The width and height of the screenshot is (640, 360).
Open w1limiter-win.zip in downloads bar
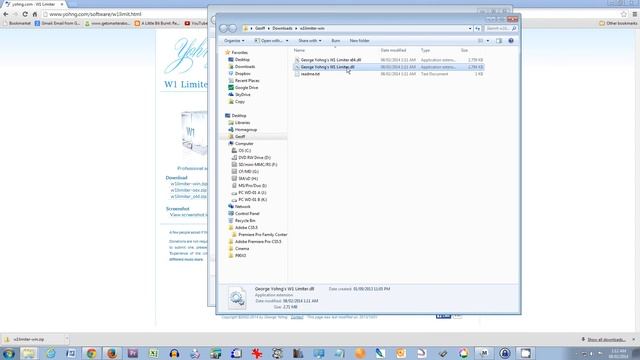pyautogui.click(x=29, y=340)
